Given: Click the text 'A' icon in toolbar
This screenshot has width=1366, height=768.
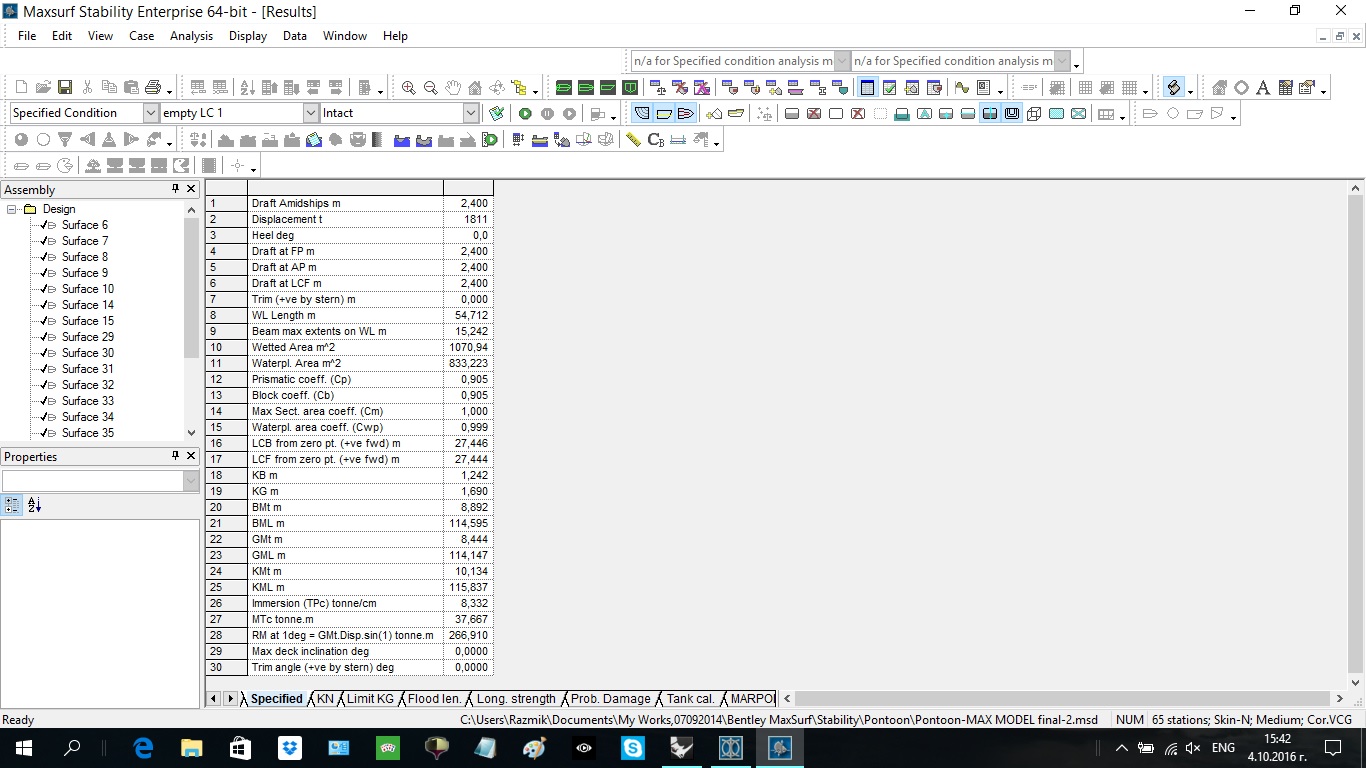Looking at the screenshot, I should 1263,88.
